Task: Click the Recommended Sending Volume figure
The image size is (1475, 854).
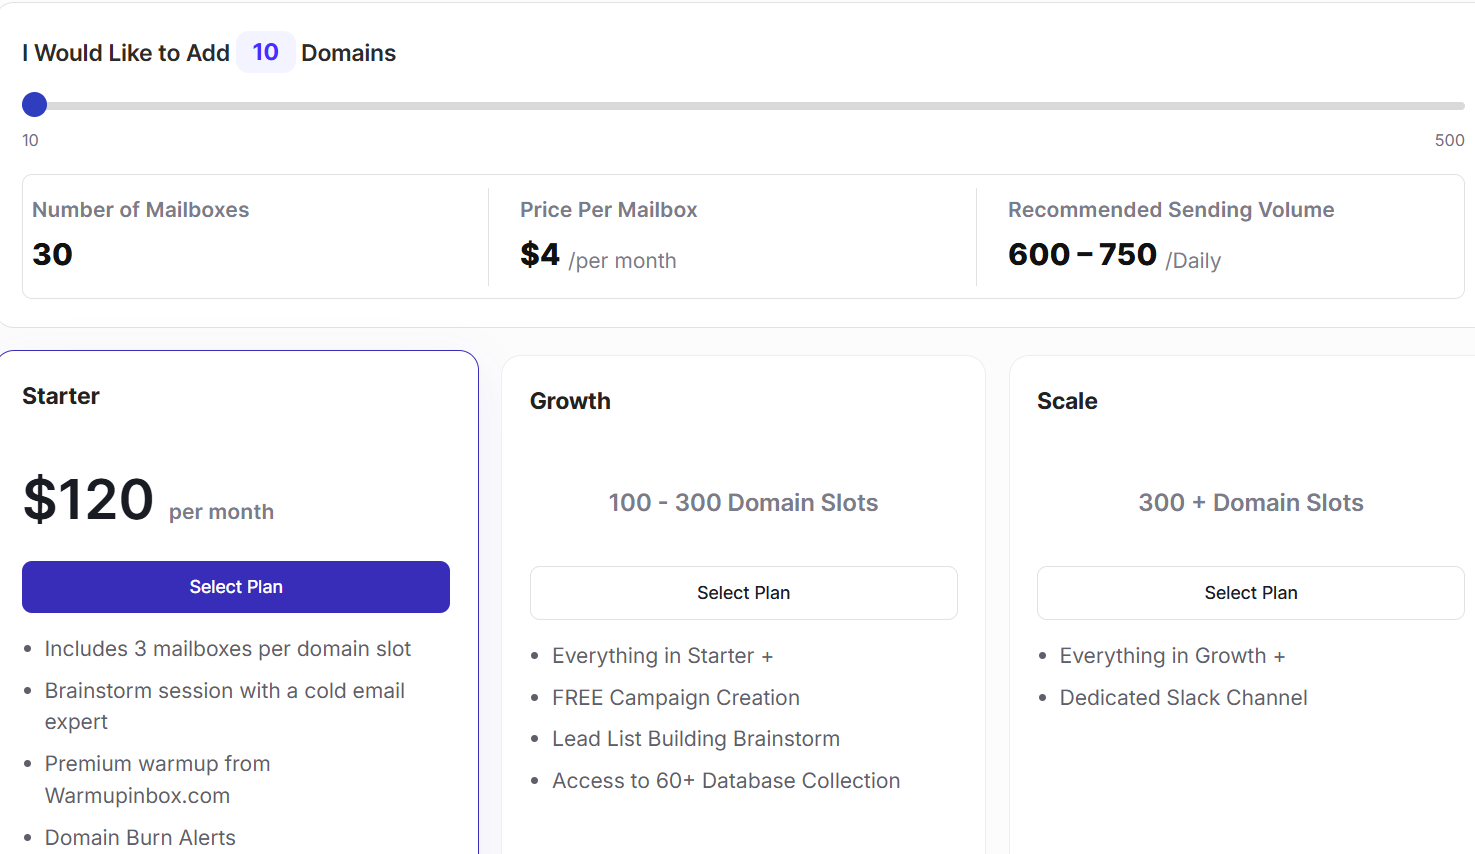Action: point(1082,253)
